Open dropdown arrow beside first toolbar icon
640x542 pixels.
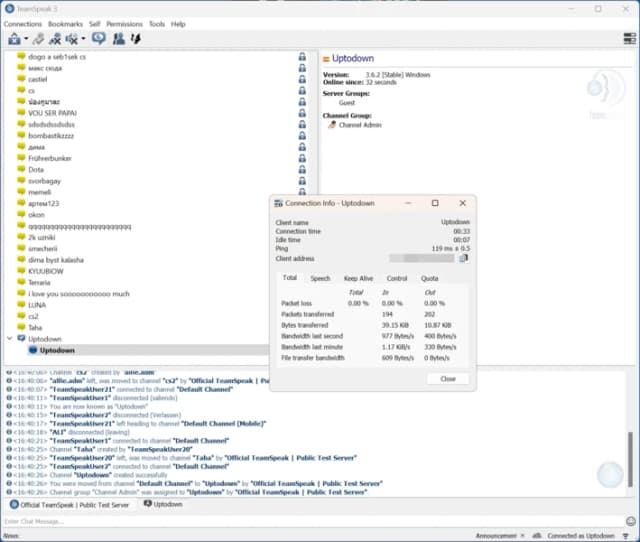tap(26, 39)
